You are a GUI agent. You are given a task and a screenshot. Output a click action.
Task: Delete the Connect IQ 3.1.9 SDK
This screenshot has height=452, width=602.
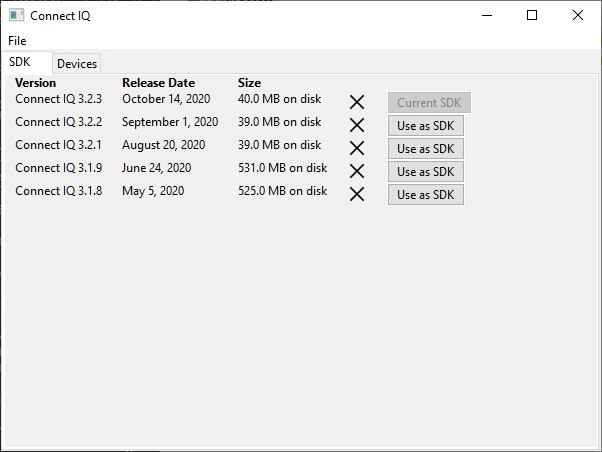pos(357,171)
